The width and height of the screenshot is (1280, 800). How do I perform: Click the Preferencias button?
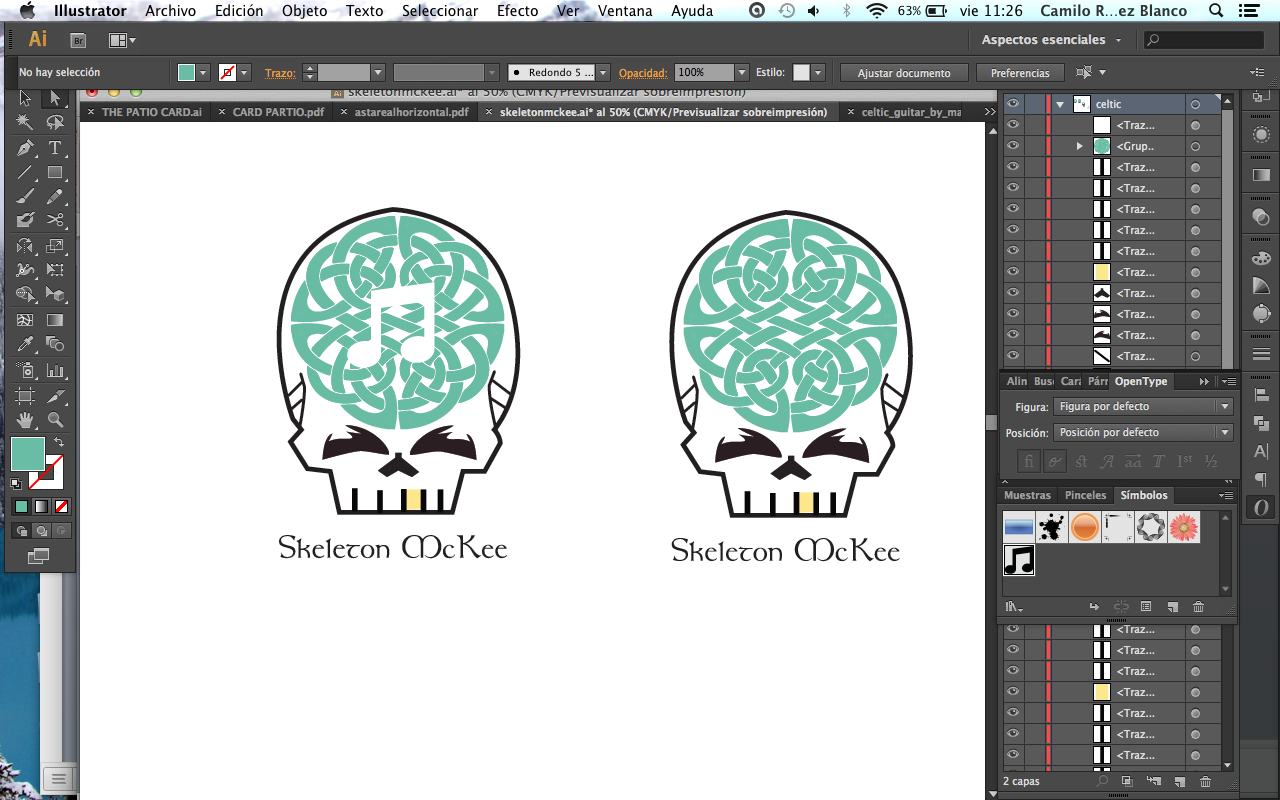coord(1020,73)
